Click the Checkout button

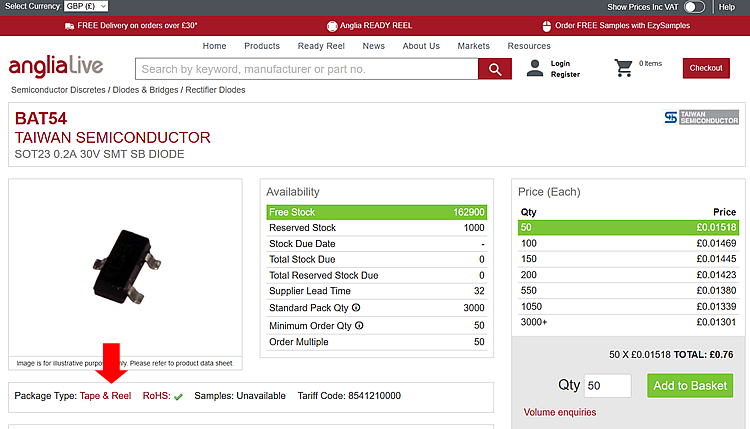click(706, 68)
